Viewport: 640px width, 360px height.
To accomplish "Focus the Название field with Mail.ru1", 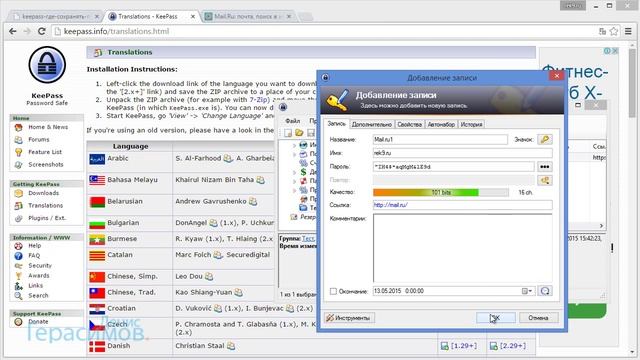I will 440,140.
